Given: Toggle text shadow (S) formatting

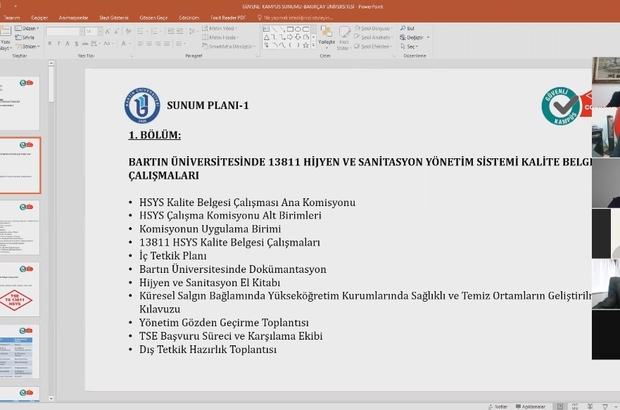Looking at the screenshot, I should pos(76,43).
